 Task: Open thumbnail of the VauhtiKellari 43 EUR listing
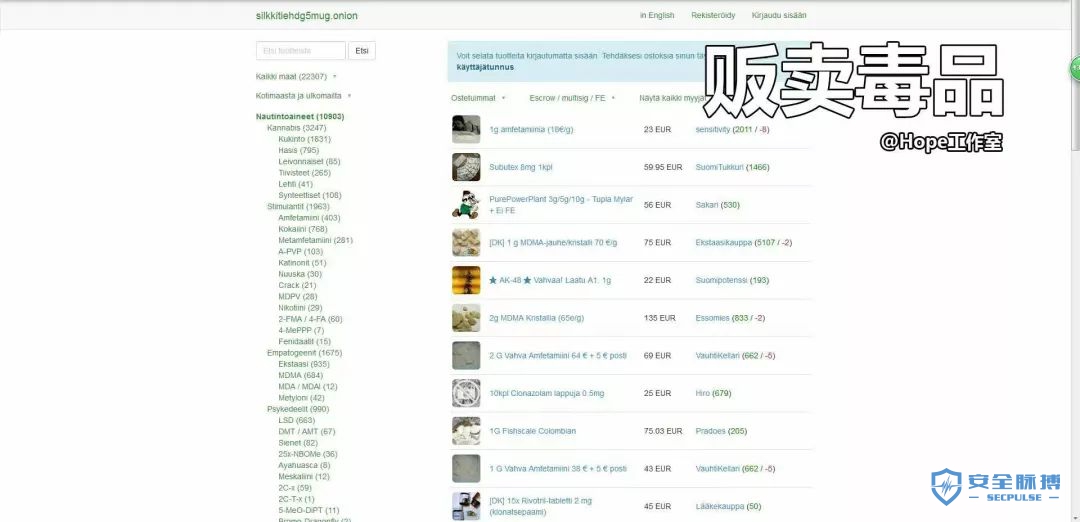466,468
